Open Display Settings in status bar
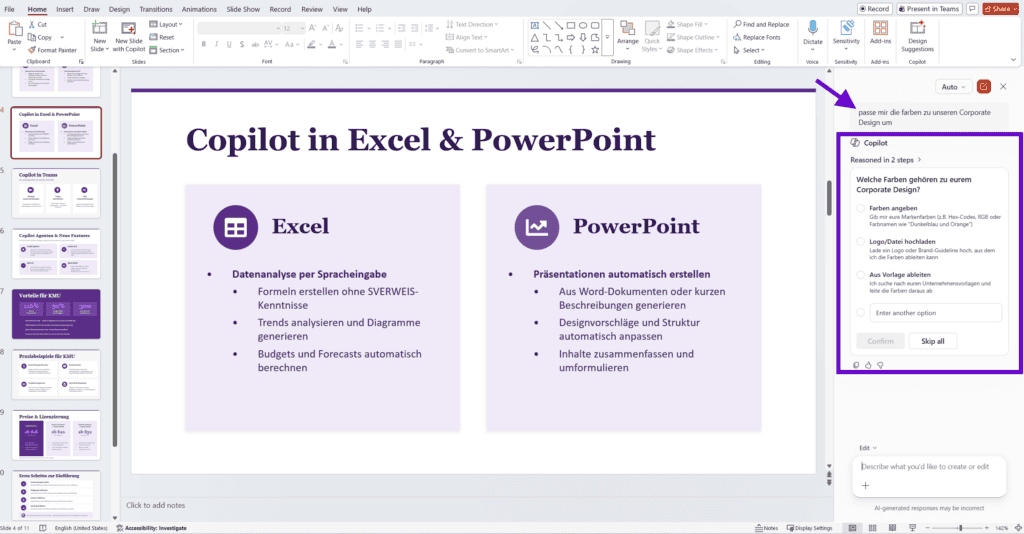This screenshot has width=1024, height=534. coord(809,527)
